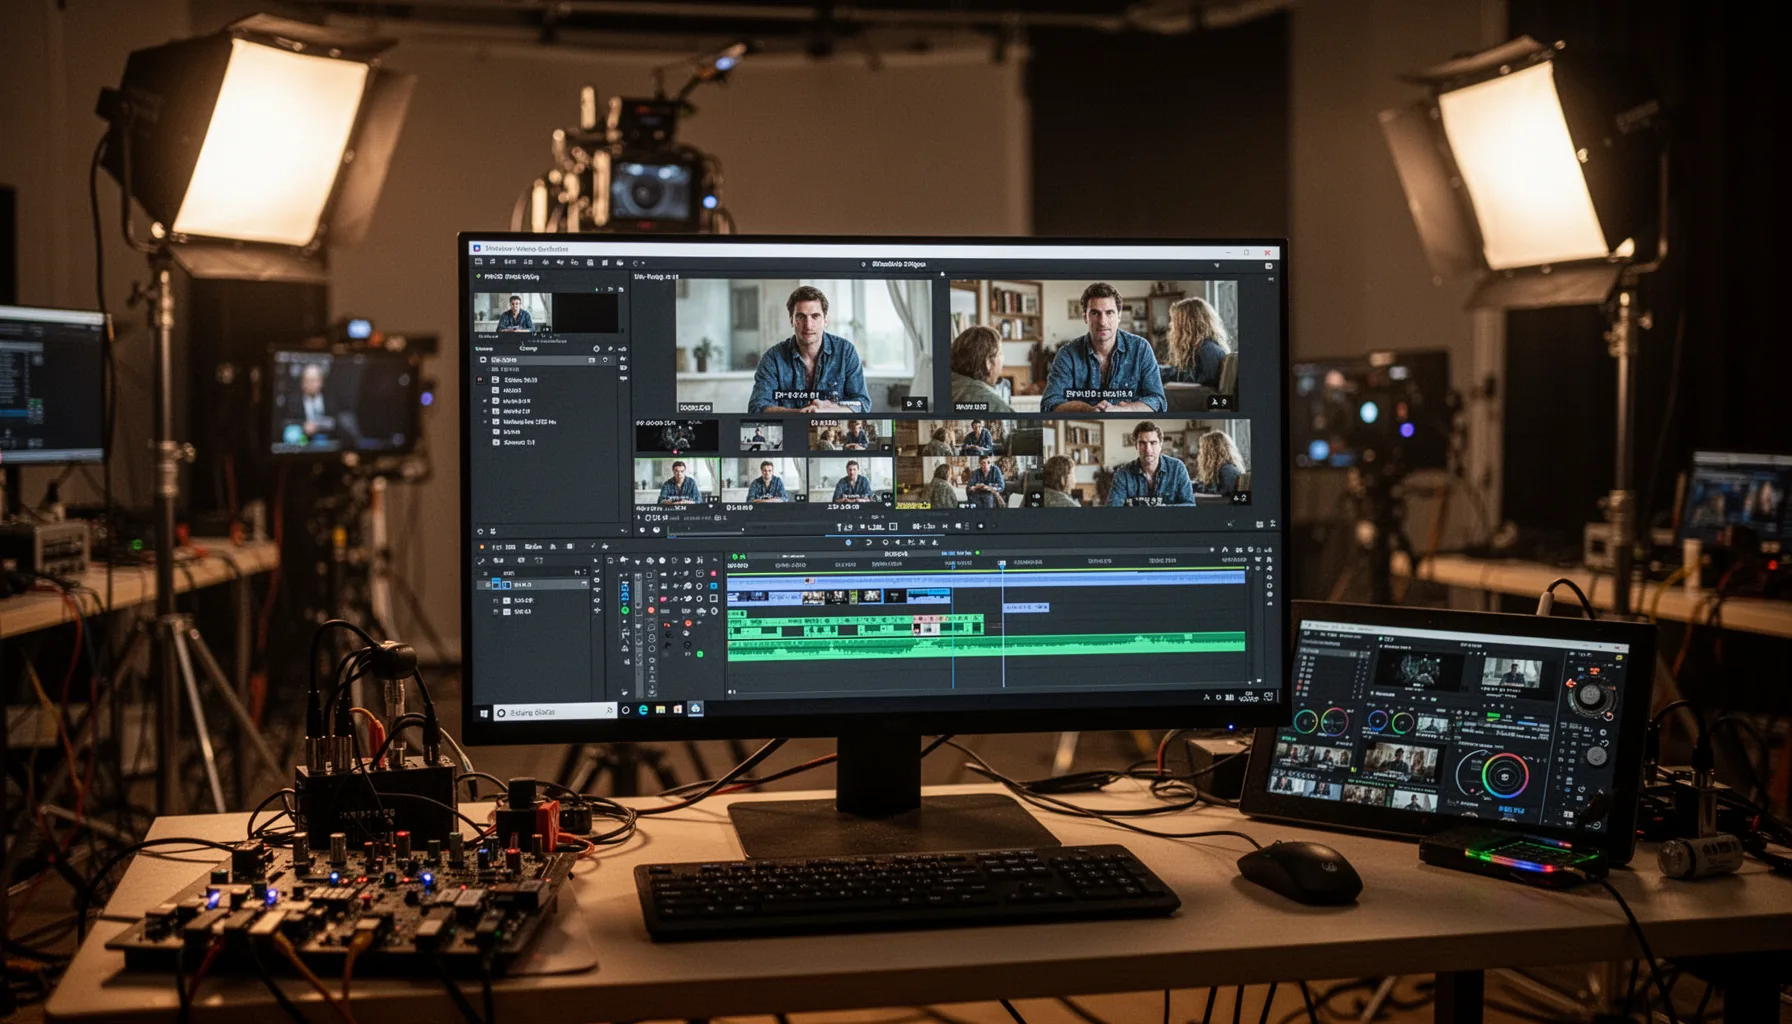1792x1024 pixels.
Task: Click round grey knob below tablet jog dial
Action: (x=1596, y=756)
